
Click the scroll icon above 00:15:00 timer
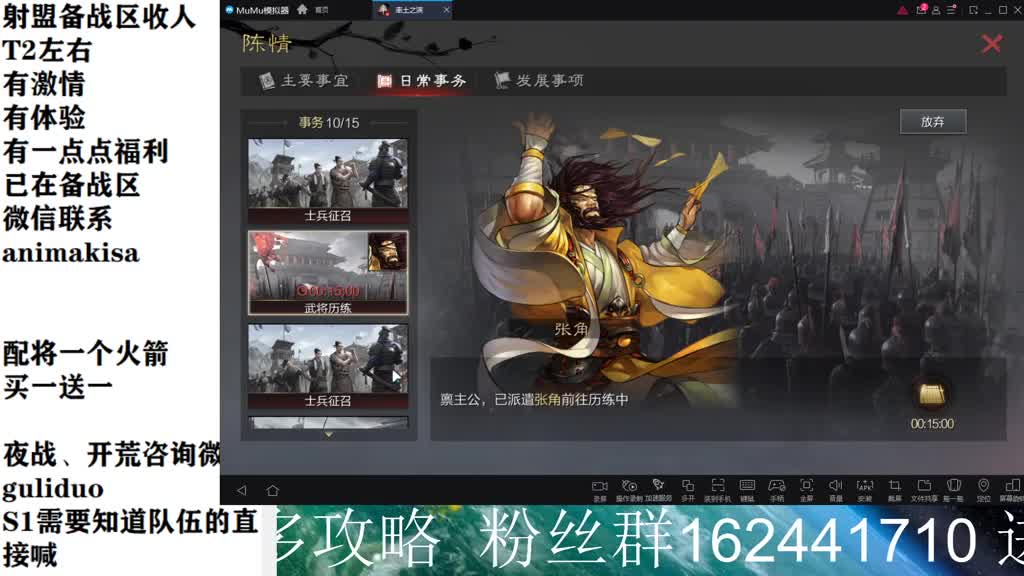tap(932, 394)
